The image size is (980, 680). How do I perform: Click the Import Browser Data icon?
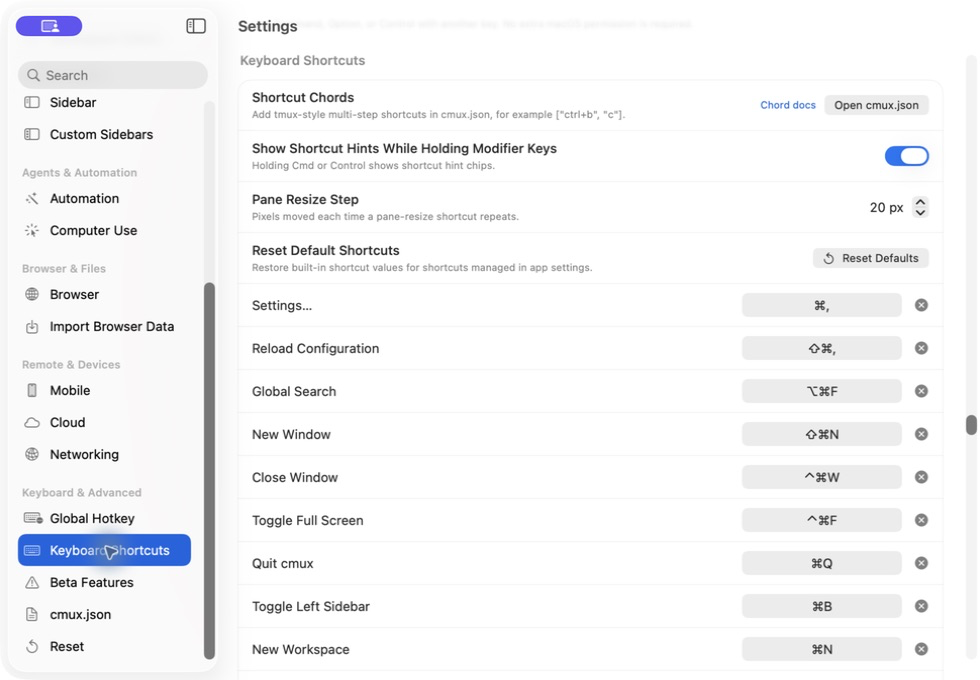[x=32, y=327]
